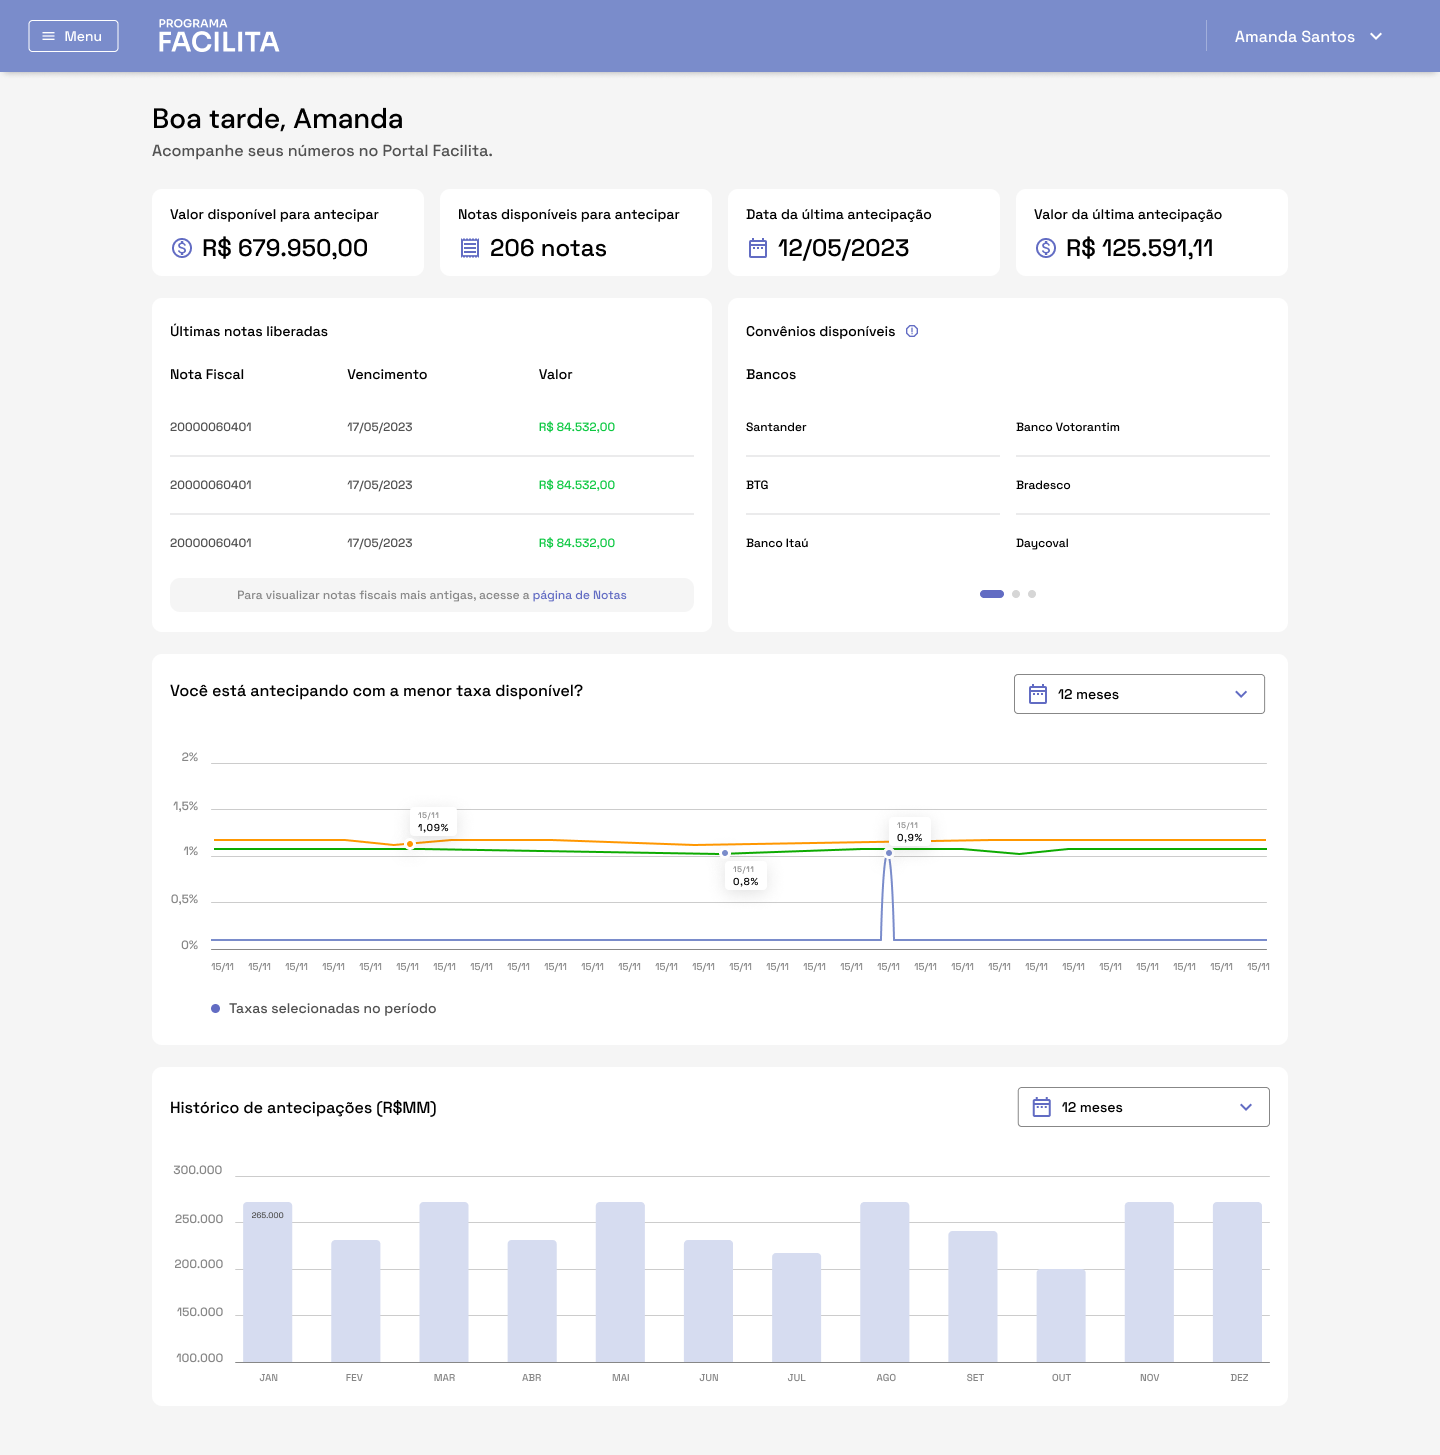Expand the Amanda Santos user chevron
This screenshot has width=1440, height=1455.
pyautogui.click(x=1376, y=36)
